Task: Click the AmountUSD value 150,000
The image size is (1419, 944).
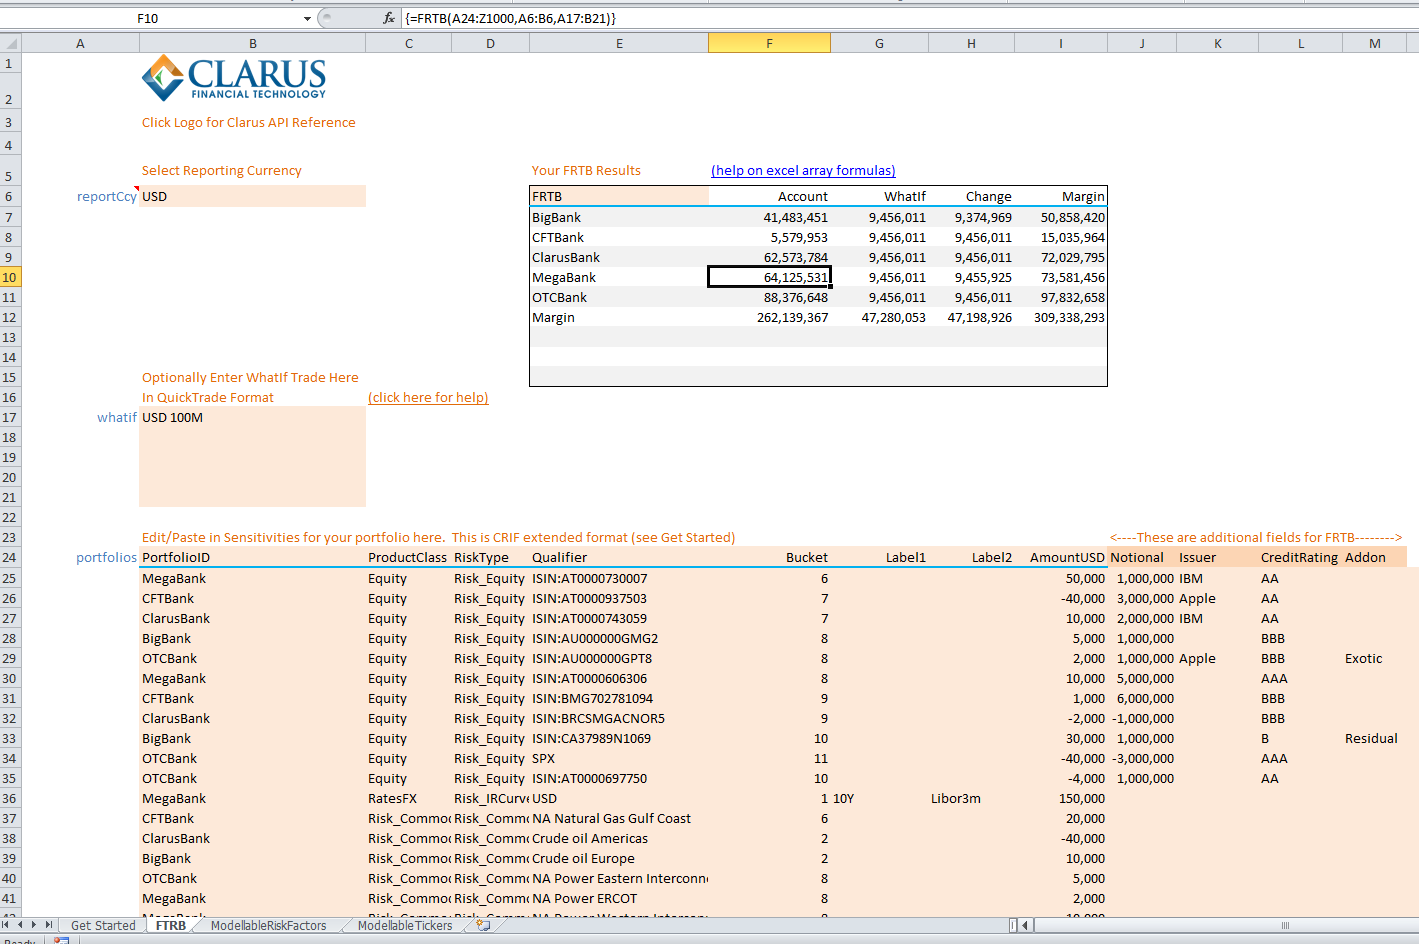Action: click(x=1061, y=798)
